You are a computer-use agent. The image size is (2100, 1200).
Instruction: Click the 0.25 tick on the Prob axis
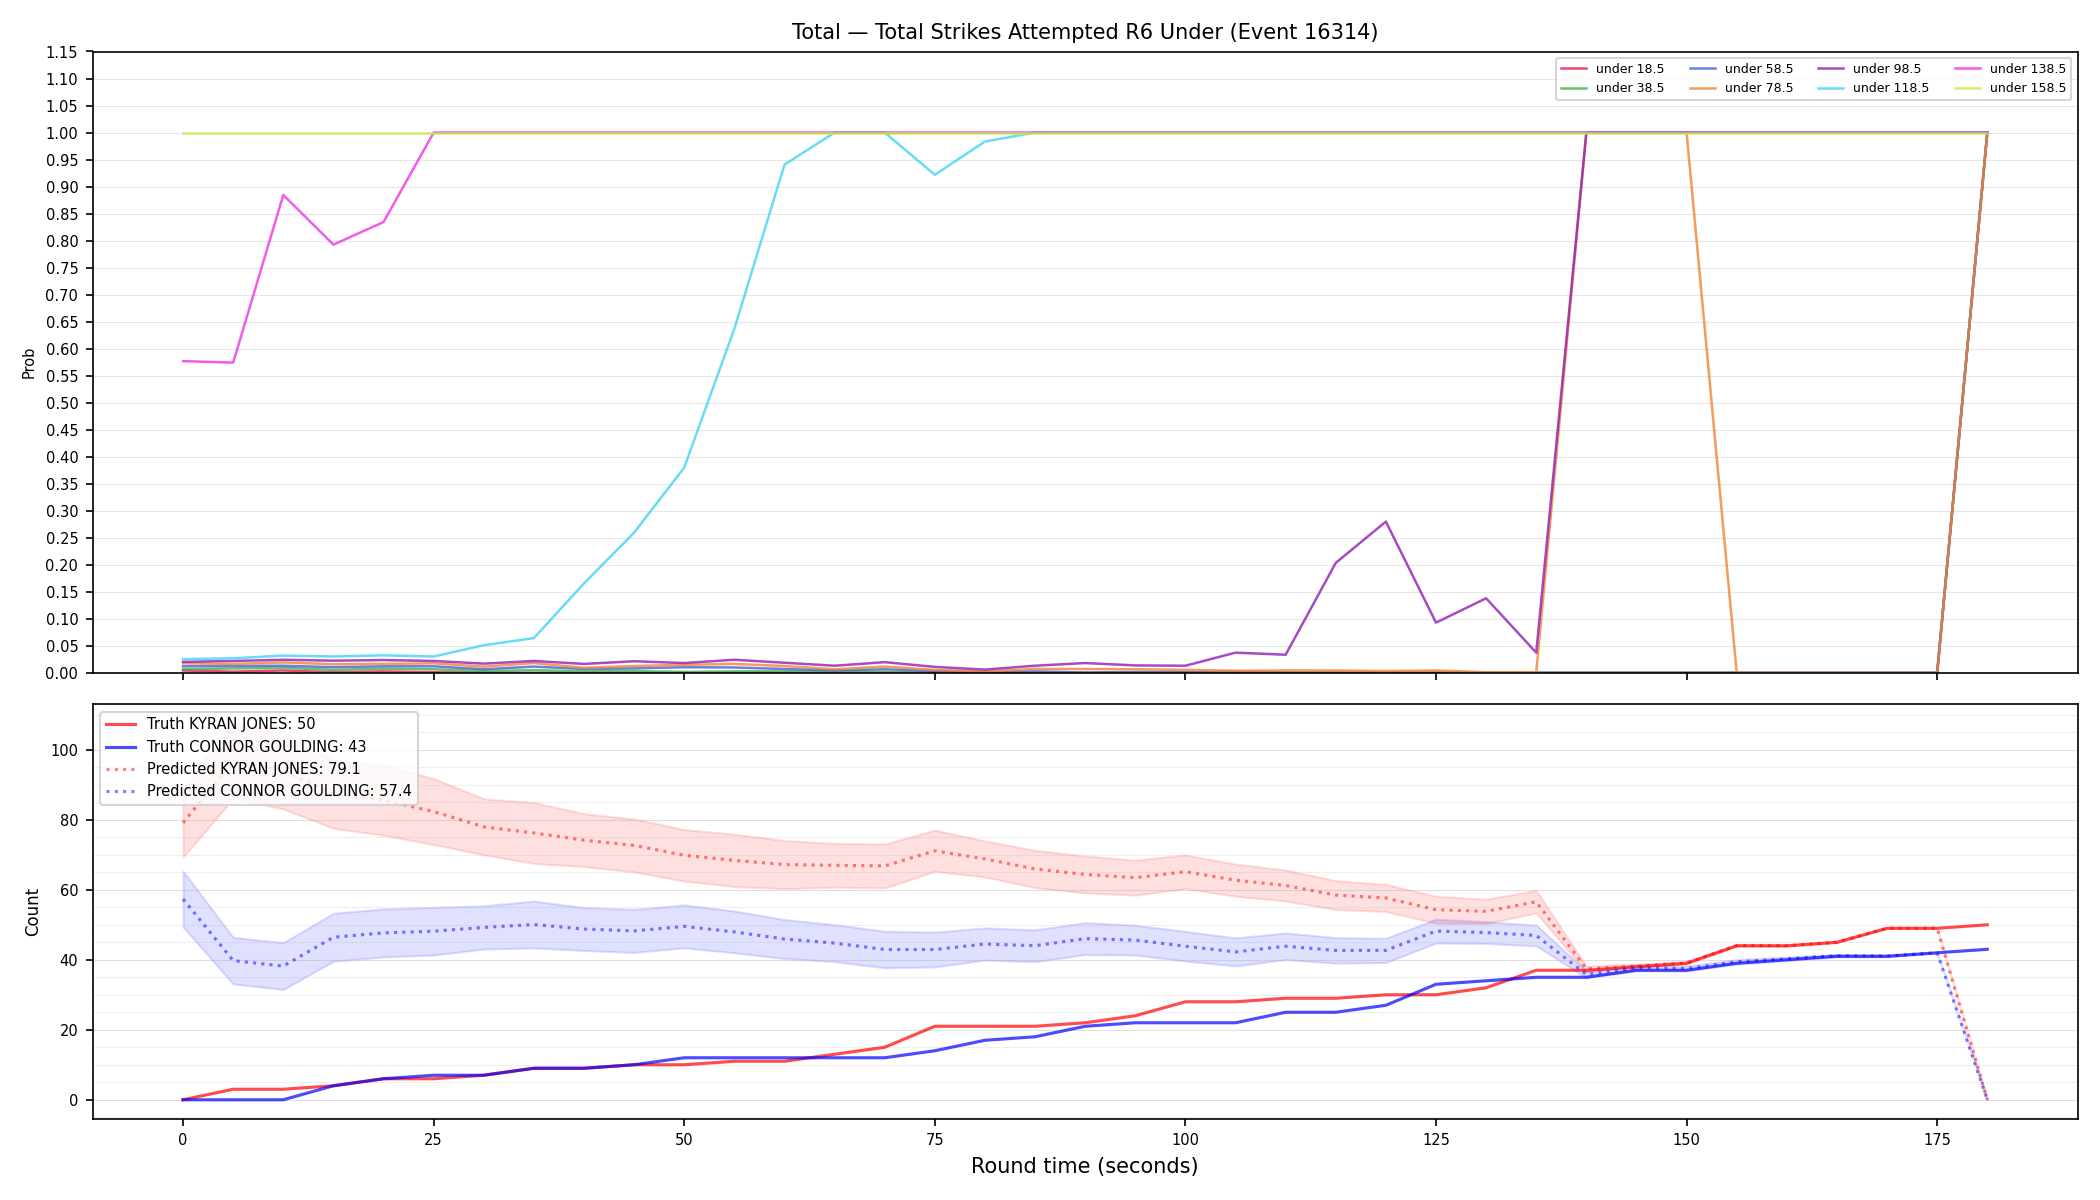pos(62,539)
